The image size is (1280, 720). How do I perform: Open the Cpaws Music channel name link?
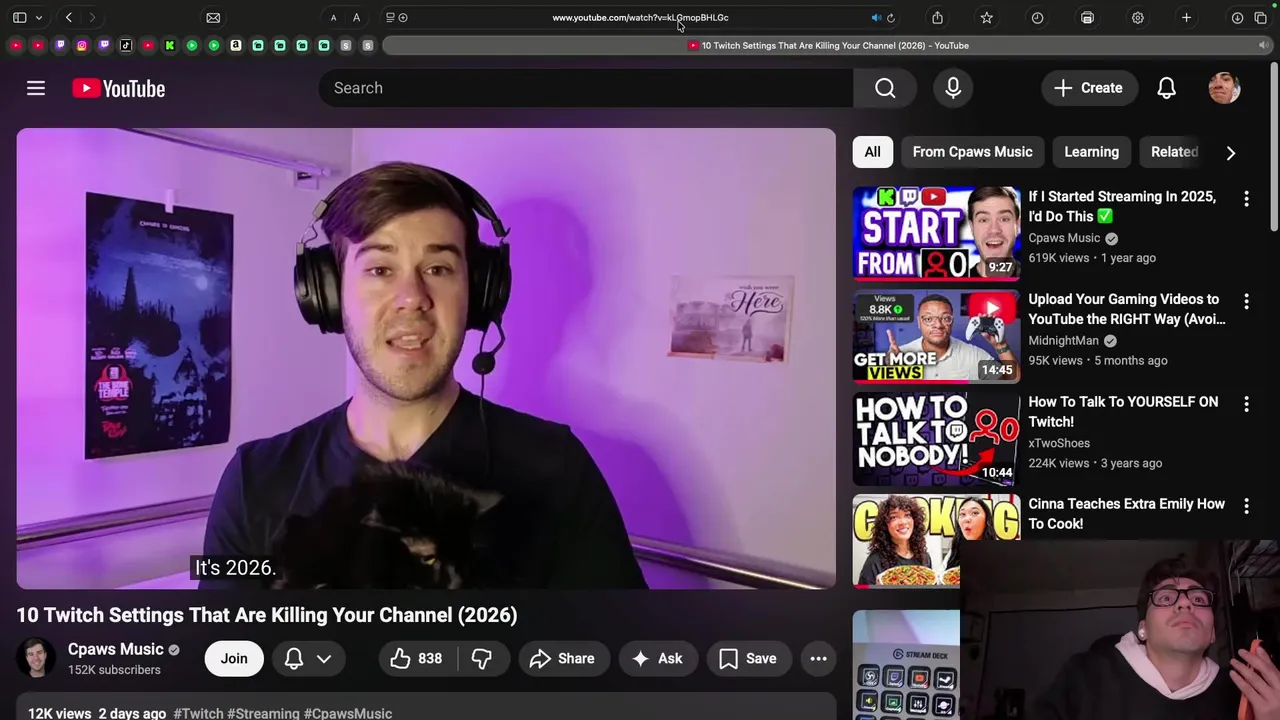[115, 649]
